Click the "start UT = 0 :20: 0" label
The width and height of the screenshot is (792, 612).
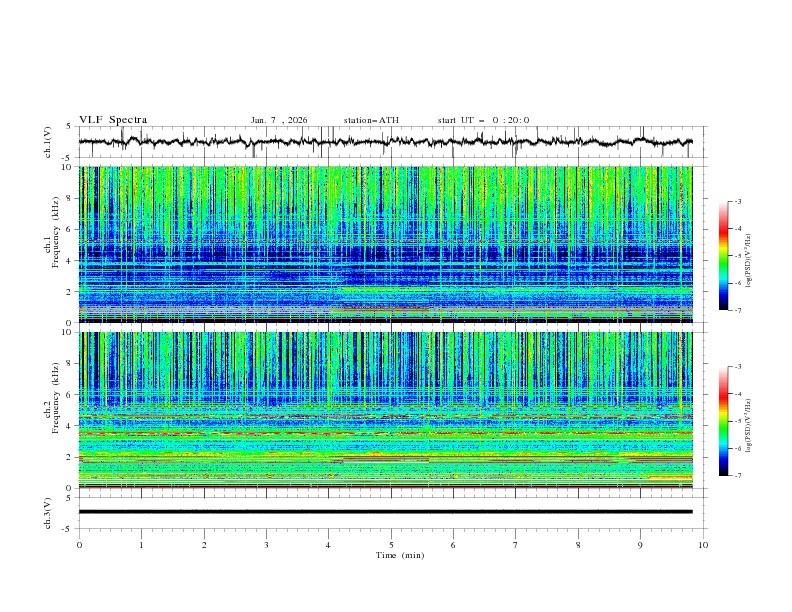483,120
